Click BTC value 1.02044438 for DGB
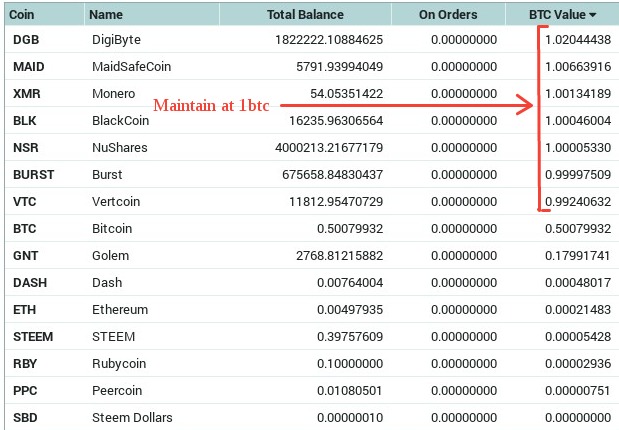619x430 pixels. [x=578, y=39]
